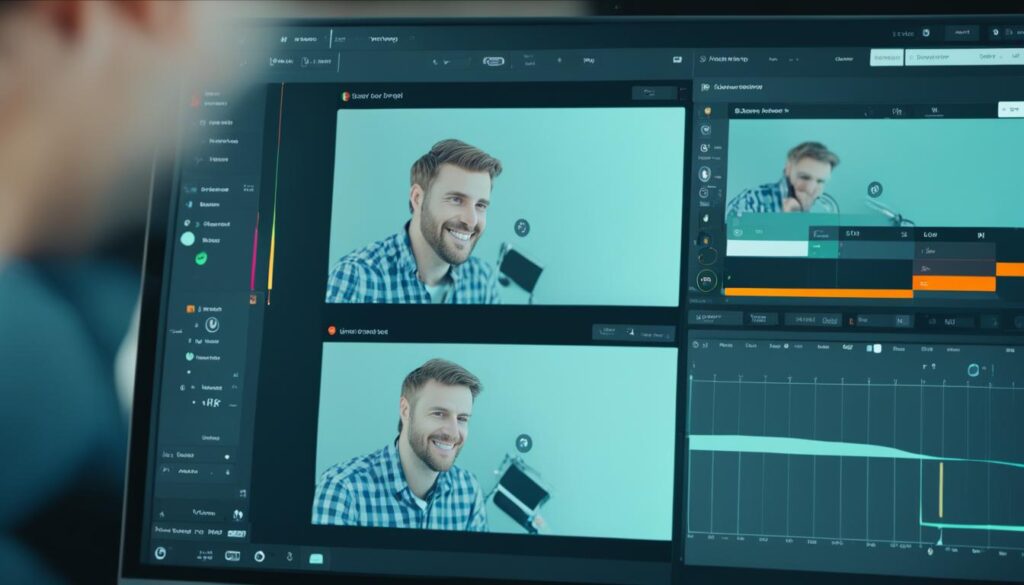This screenshot has height=585, width=1024.
Task: Select the upper preview video of smiling man
Action: [x=504, y=206]
